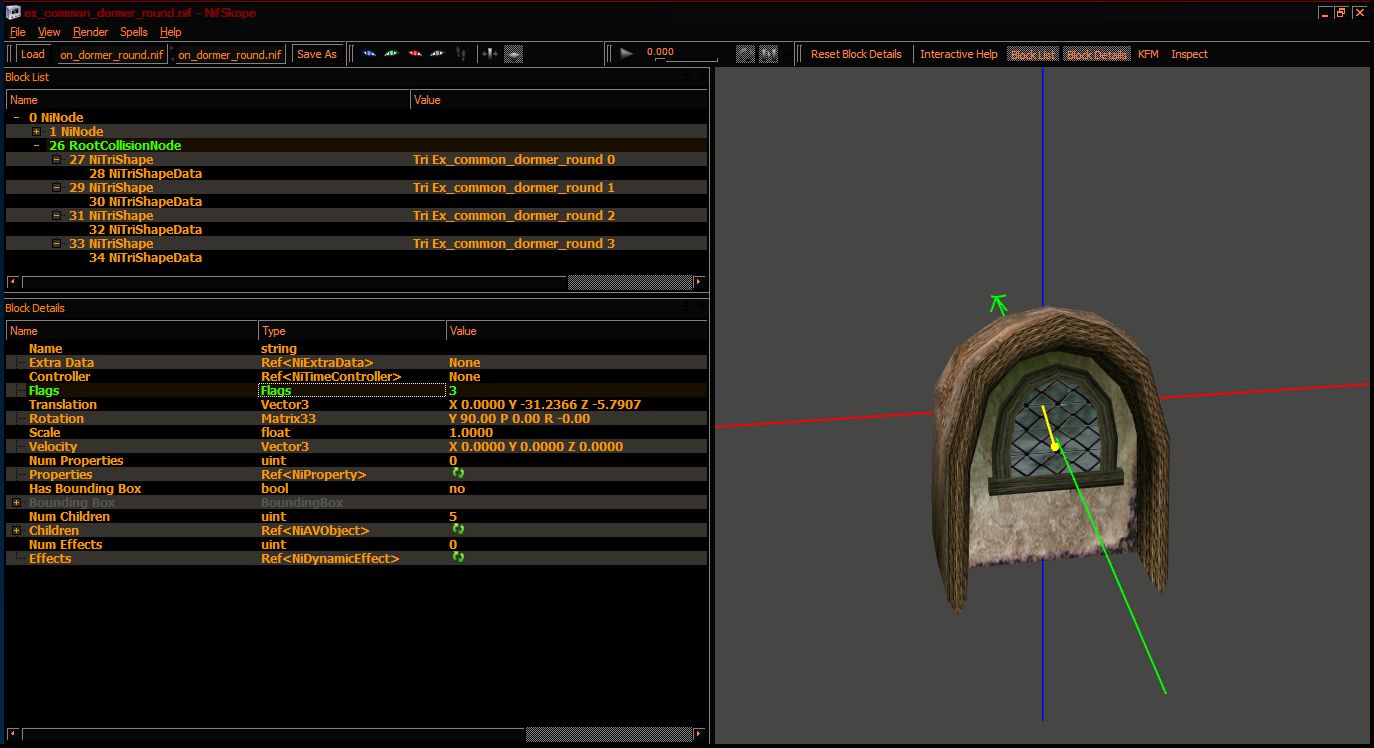Viewport: 1374px width, 748px height.
Task: Click the Extra Data value None
Action: pos(464,363)
